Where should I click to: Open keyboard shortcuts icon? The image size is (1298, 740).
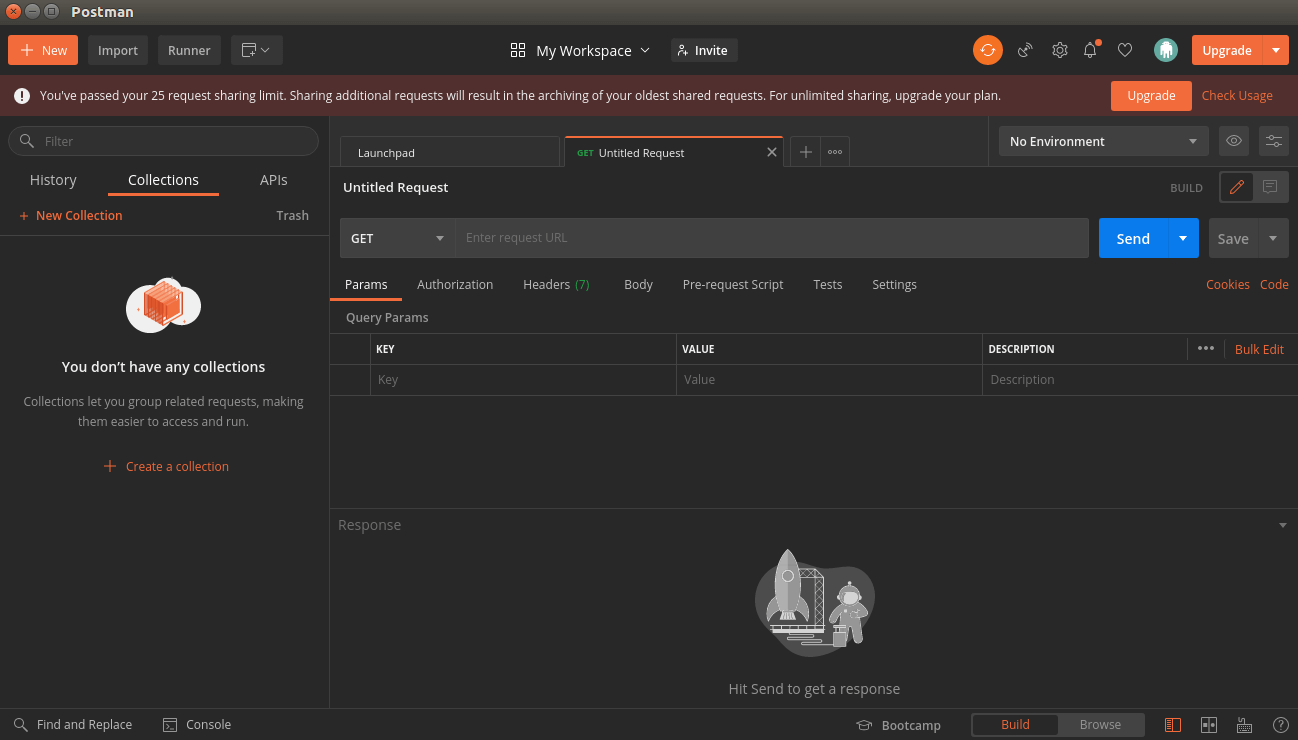click(x=1245, y=725)
